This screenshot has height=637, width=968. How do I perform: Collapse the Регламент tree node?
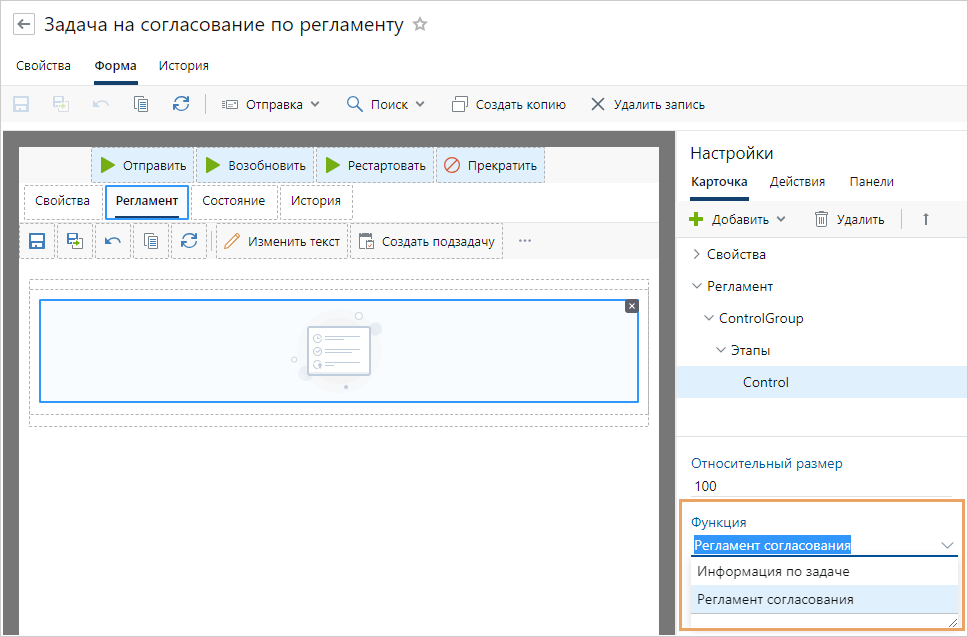pos(696,286)
